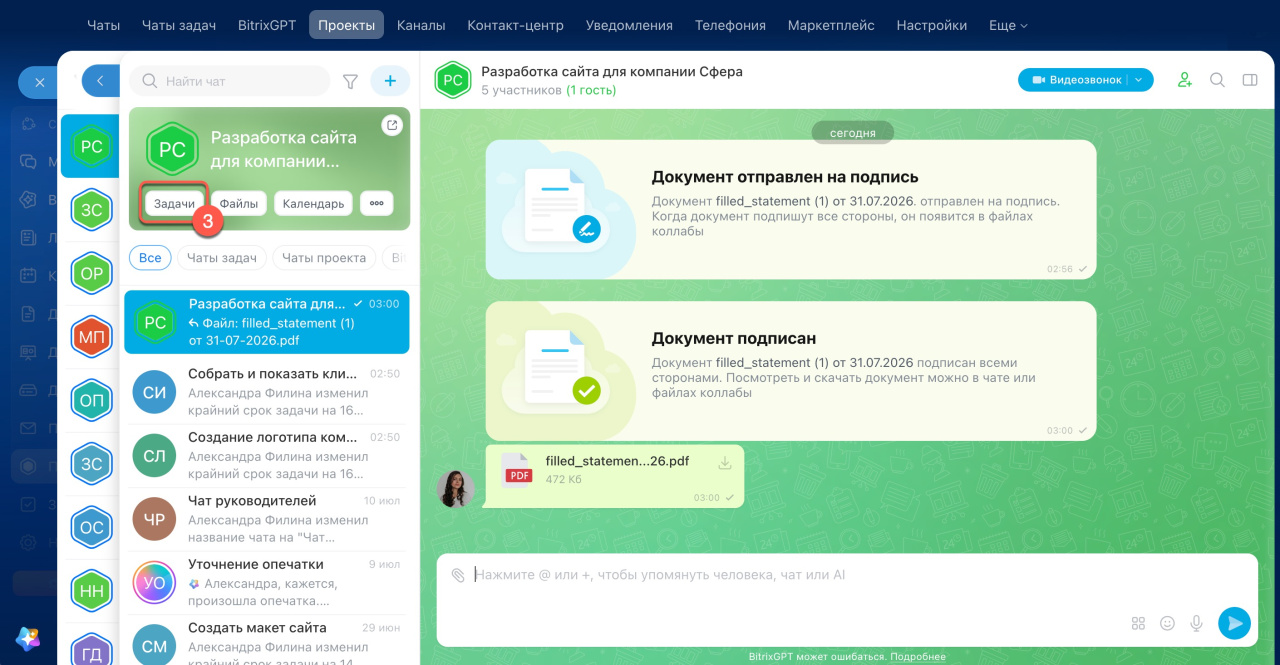Click the search magnifier in chat header

1217,80
